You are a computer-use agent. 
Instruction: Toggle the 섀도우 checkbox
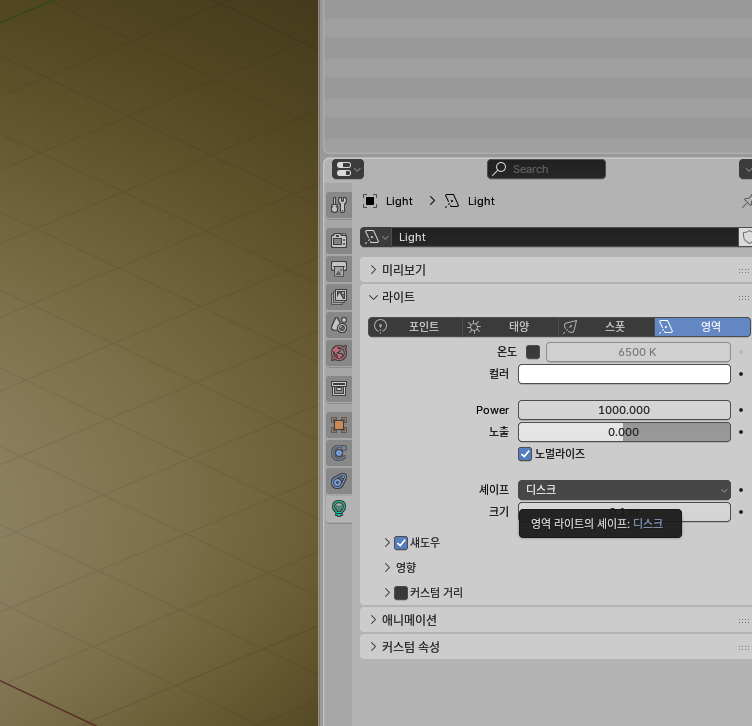coord(401,543)
